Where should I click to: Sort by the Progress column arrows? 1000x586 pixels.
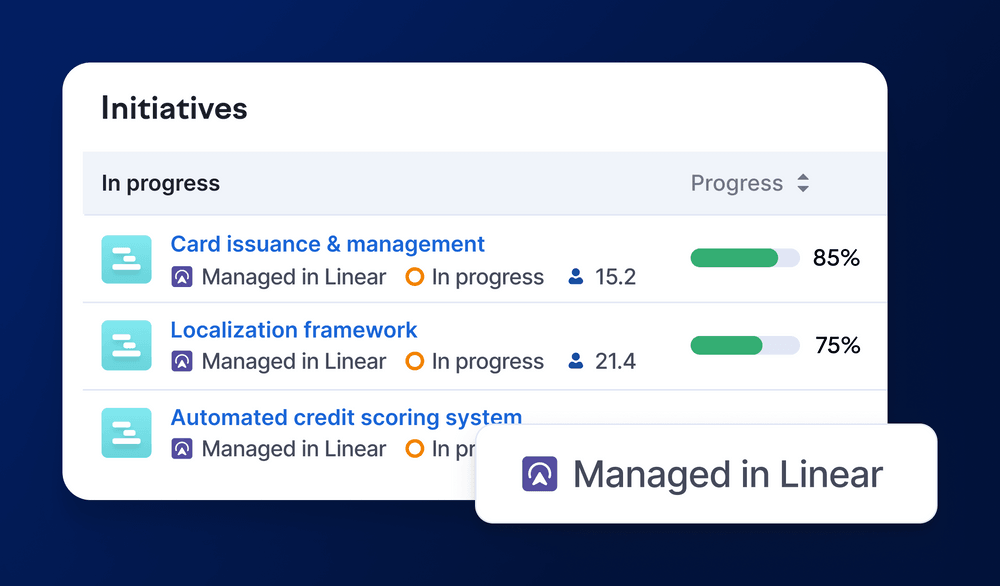click(x=802, y=183)
